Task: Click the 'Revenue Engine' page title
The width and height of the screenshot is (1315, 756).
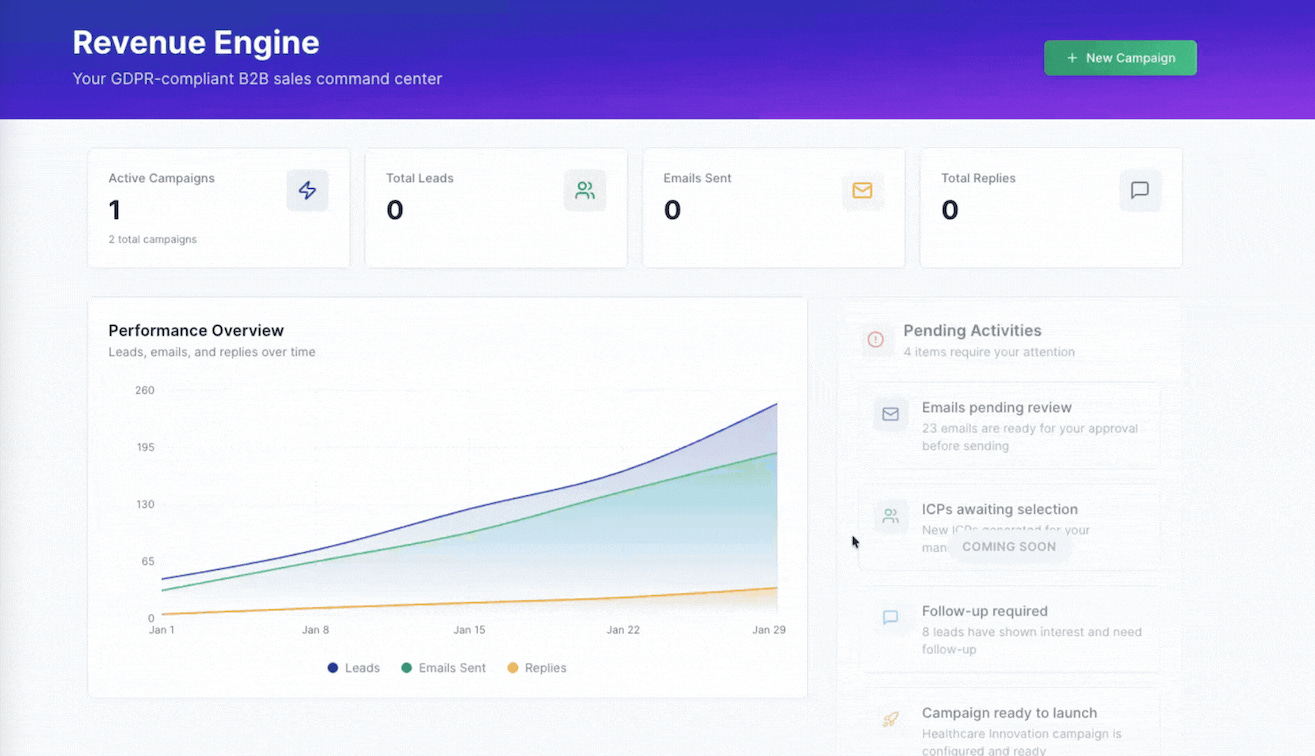Action: (196, 43)
